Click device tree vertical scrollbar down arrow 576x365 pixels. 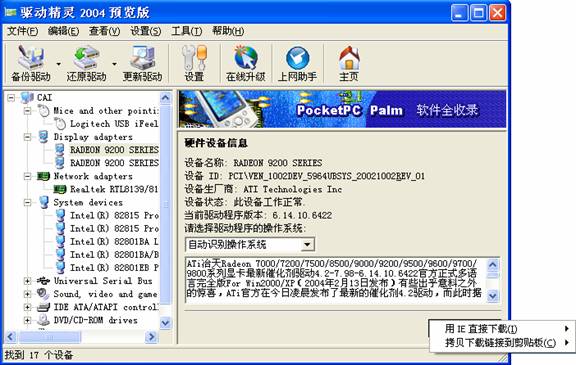[x=165, y=323]
